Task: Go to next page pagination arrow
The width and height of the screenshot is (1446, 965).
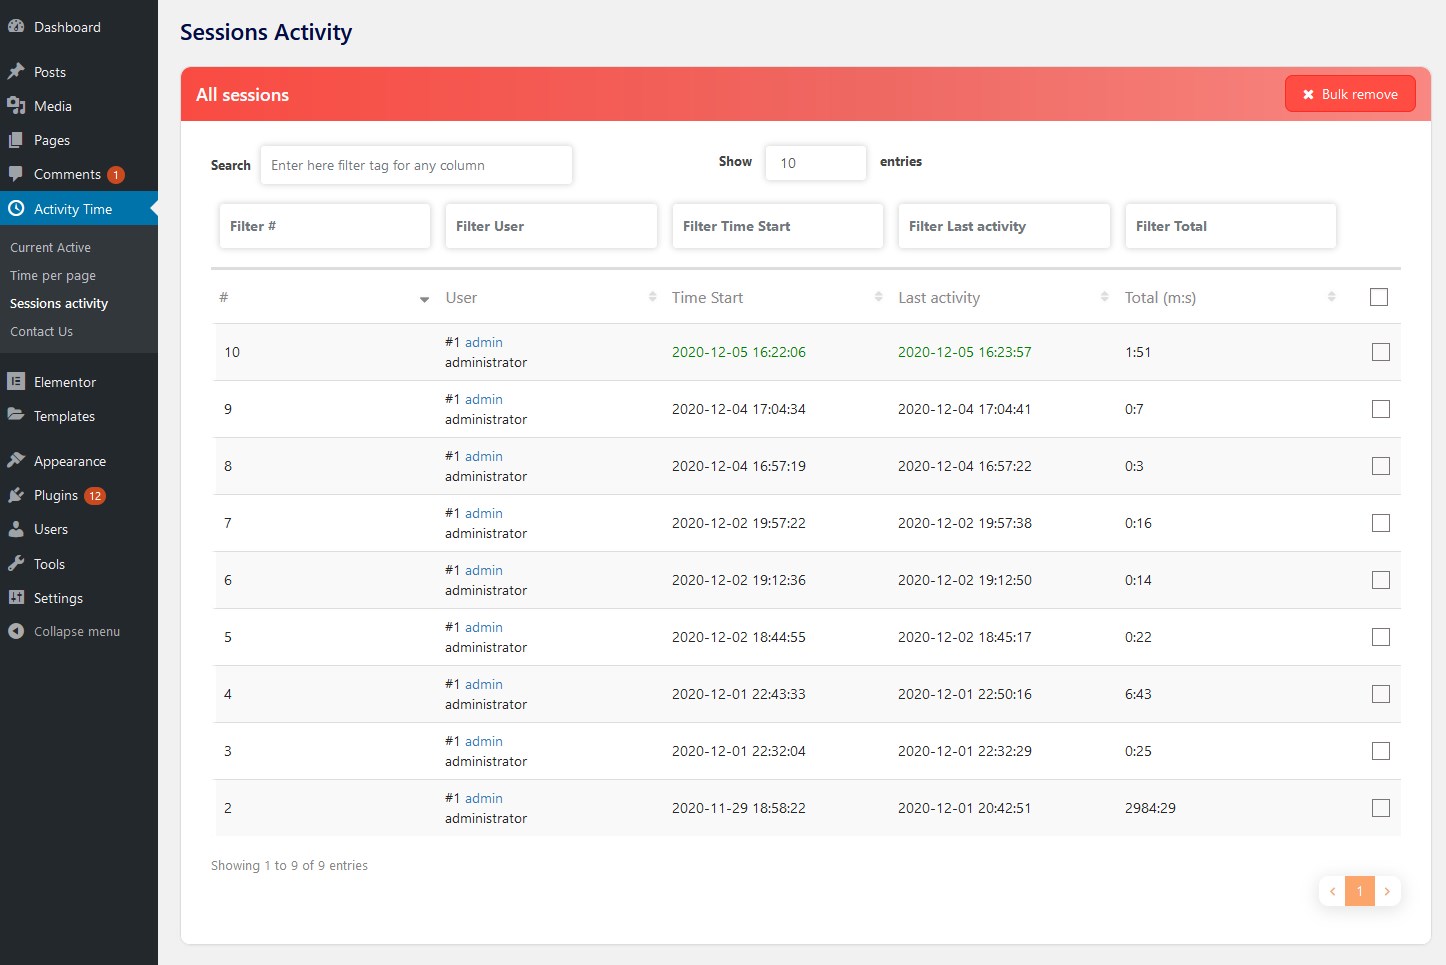Action: pyautogui.click(x=1387, y=891)
